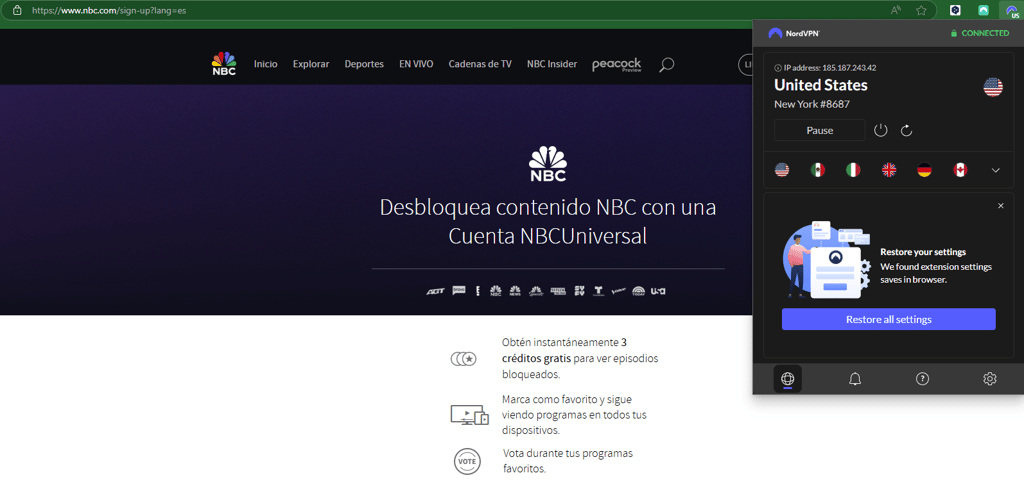
Task: Open the Read Aloud icon in address bar
Action: [895, 10]
